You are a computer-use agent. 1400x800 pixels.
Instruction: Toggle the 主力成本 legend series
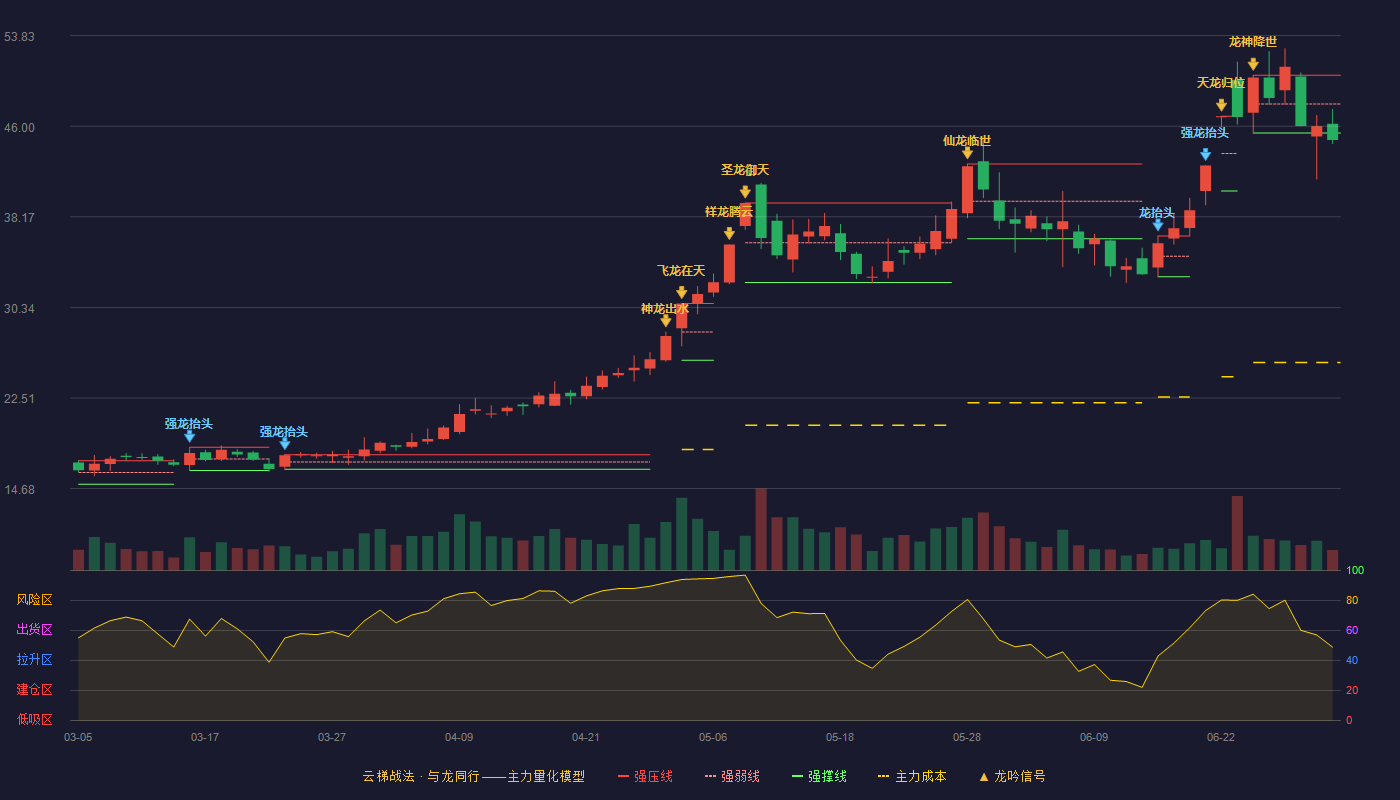pos(912,776)
